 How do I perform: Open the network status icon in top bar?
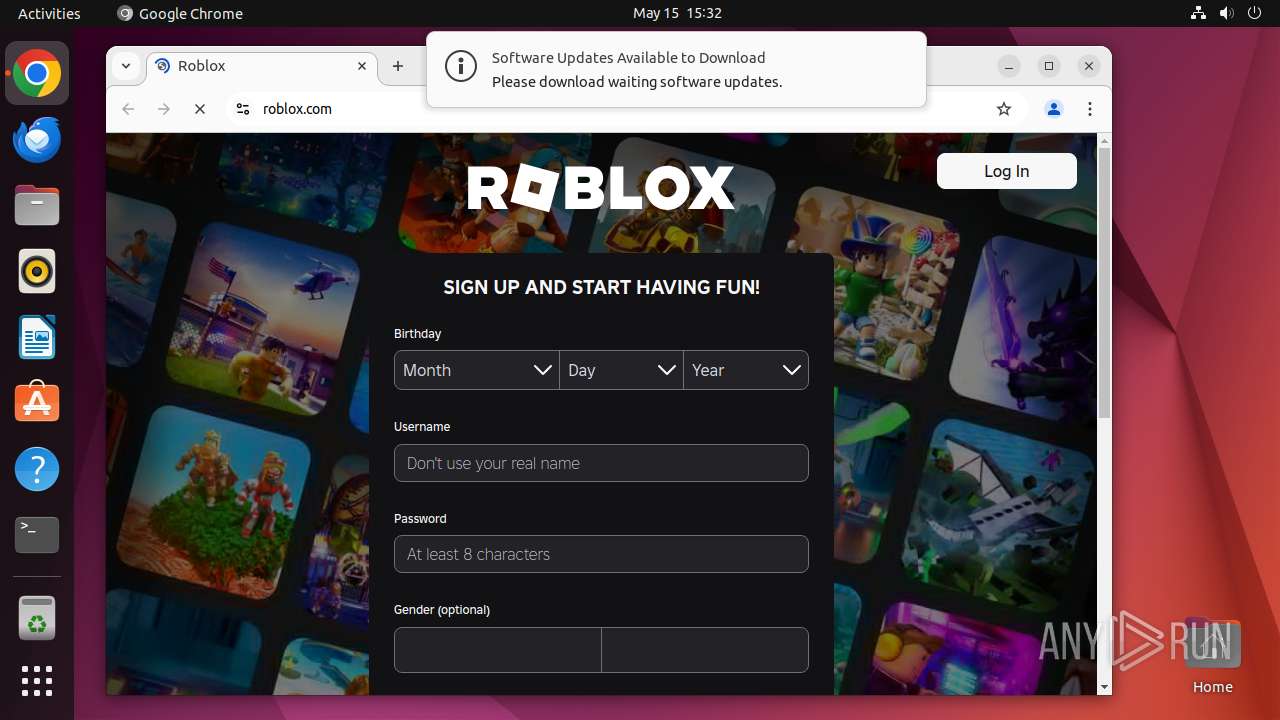1199,13
